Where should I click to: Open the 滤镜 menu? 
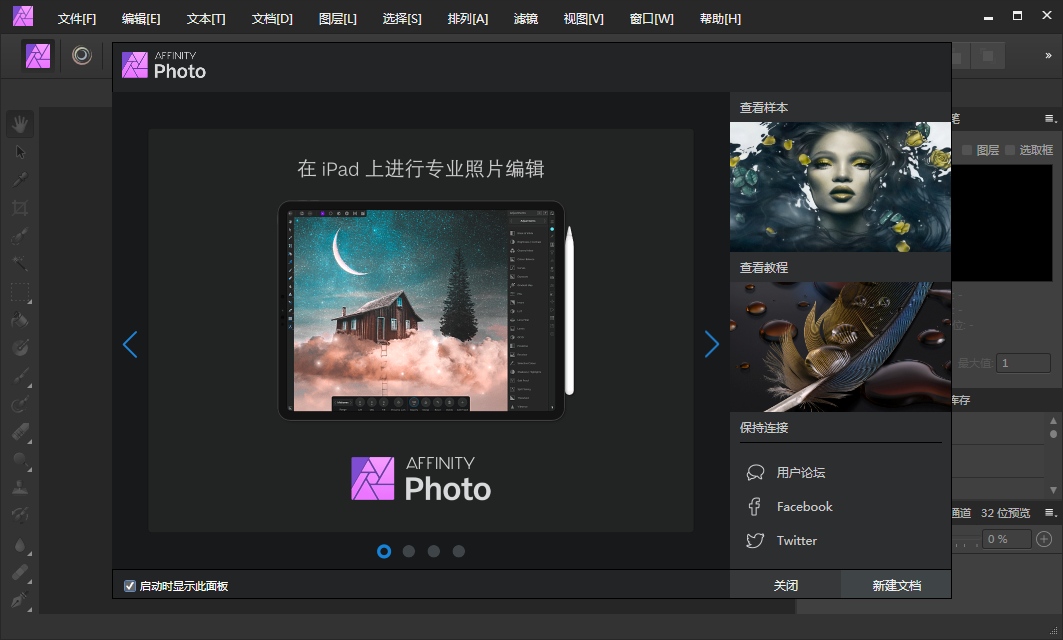click(x=526, y=19)
